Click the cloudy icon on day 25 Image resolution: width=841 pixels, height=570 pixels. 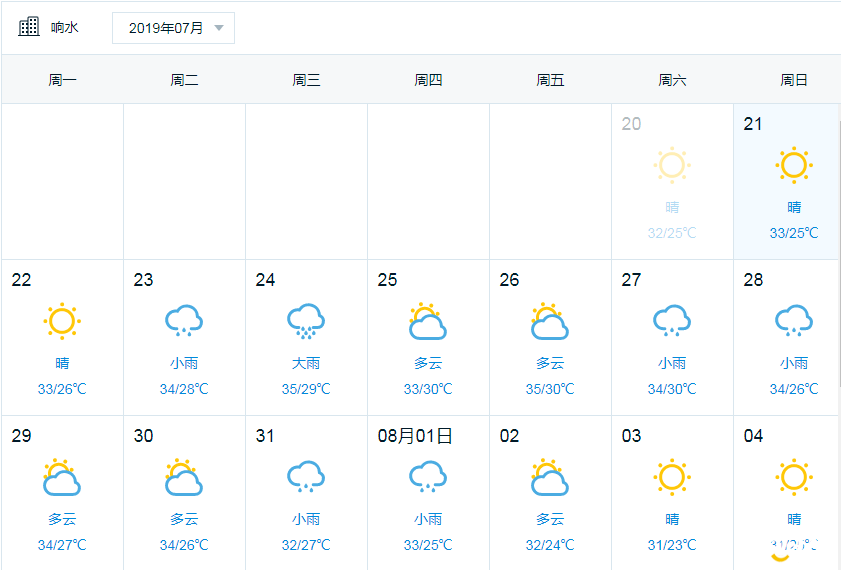(428, 321)
